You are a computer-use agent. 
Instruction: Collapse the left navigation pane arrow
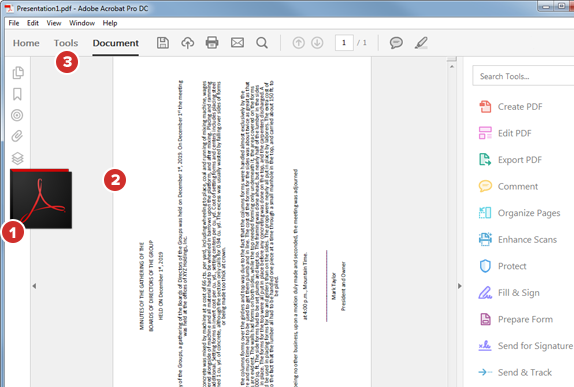tap(34, 286)
